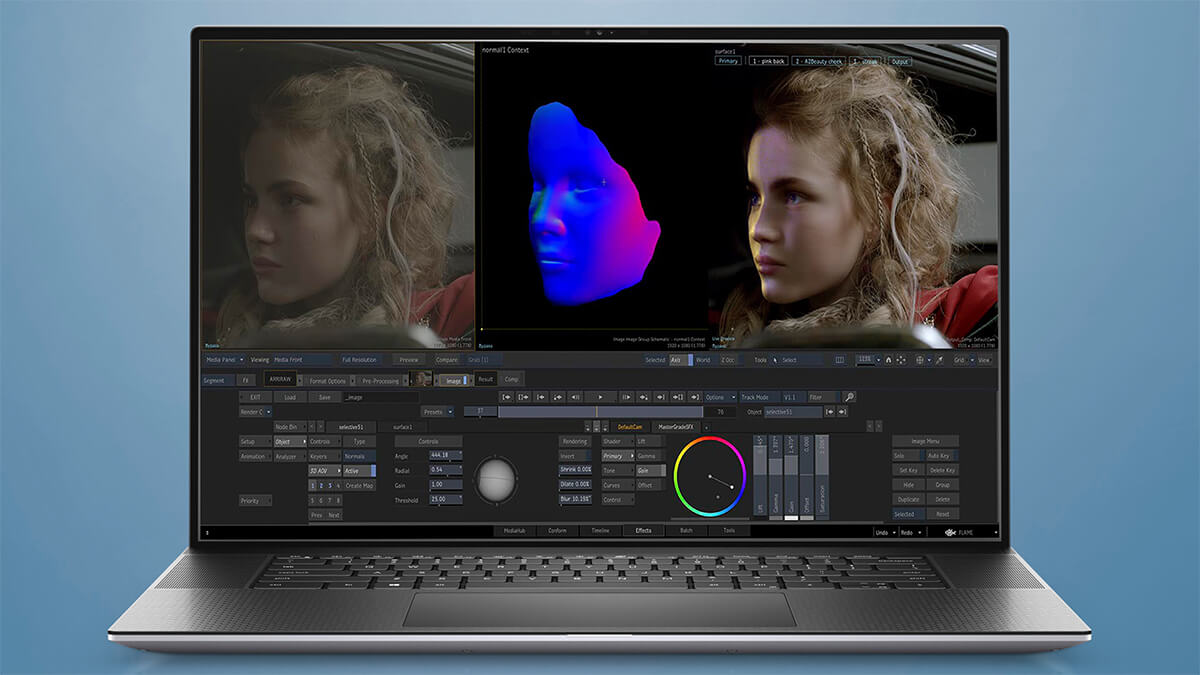Toggle the Axis selected button
1200x675 pixels.
(681, 360)
